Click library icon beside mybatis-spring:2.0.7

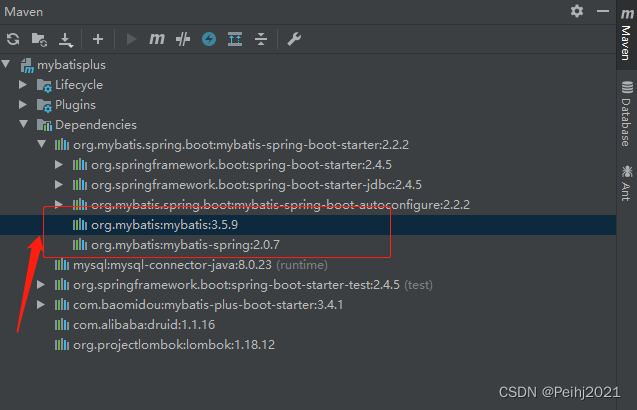(x=80, y=244)
